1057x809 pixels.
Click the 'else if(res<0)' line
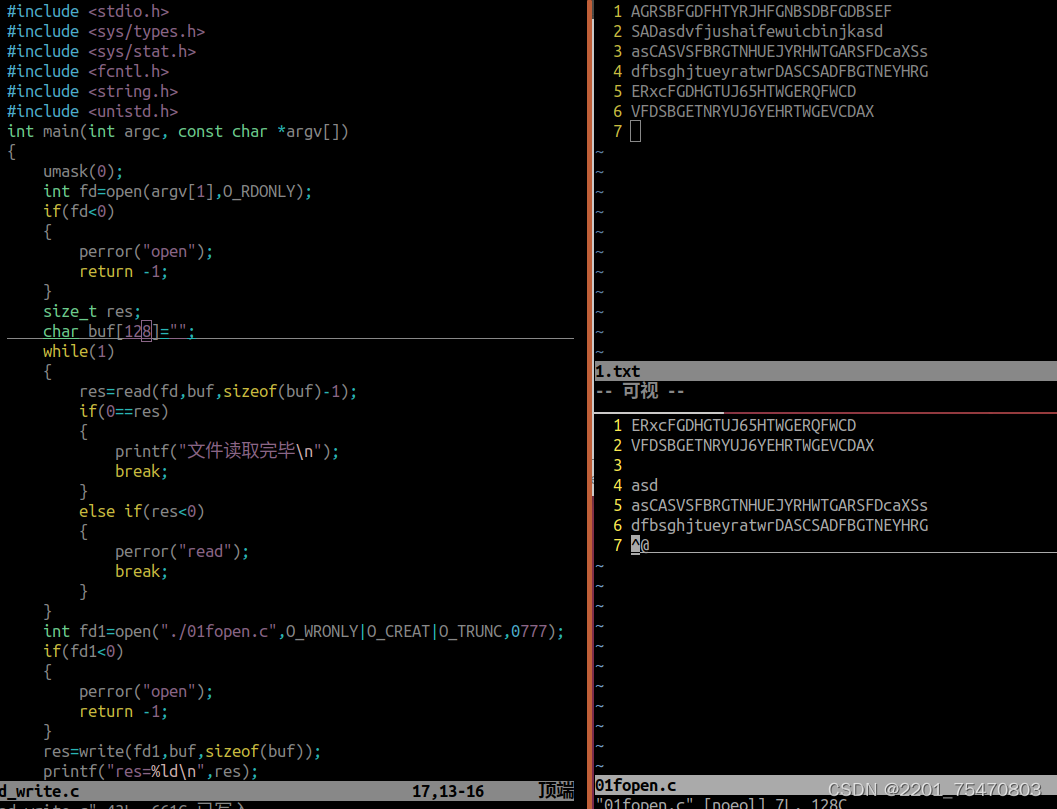(142, 511)
